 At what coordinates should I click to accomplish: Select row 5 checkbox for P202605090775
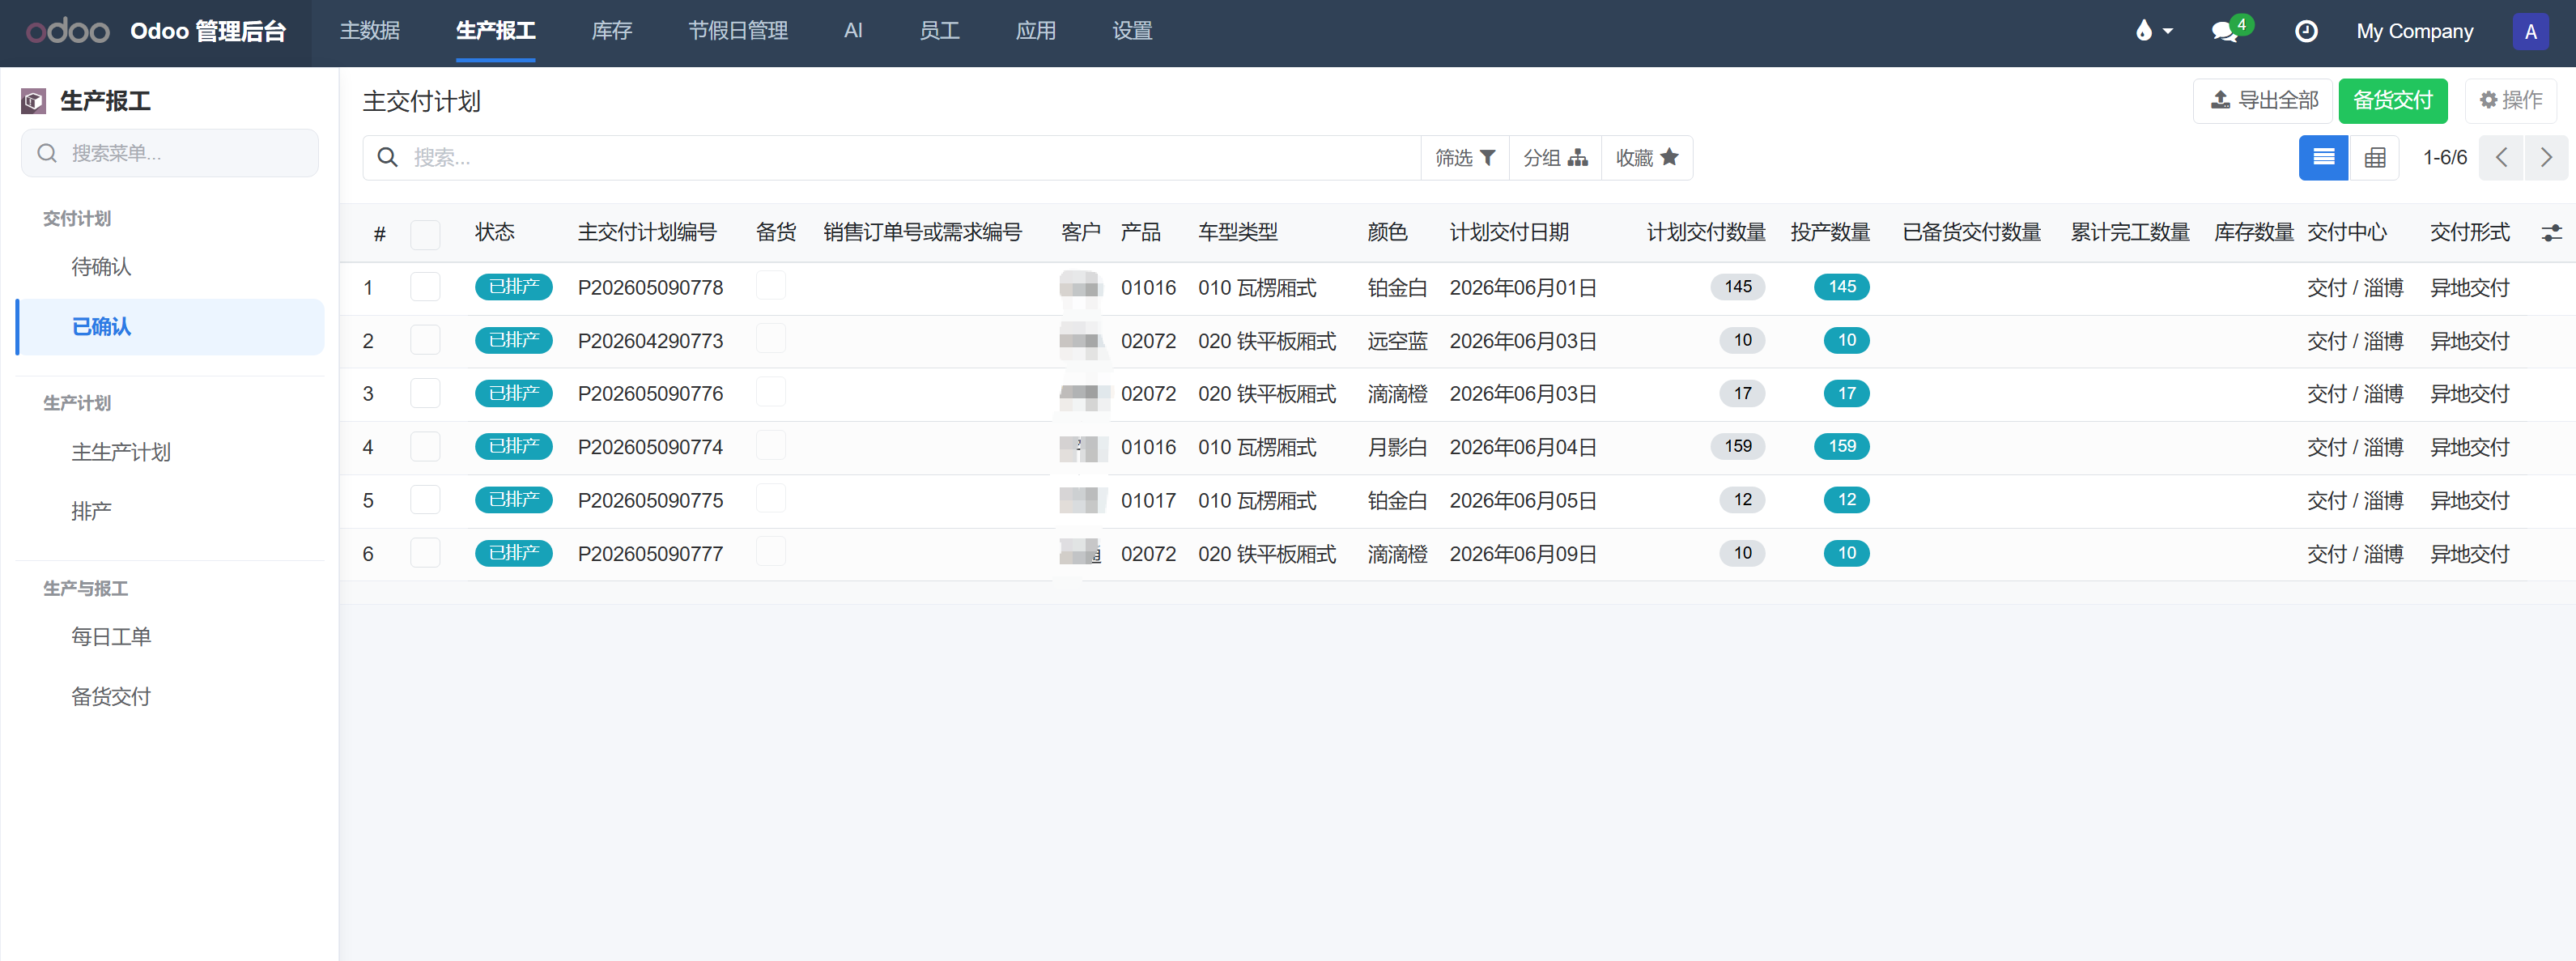425,499
